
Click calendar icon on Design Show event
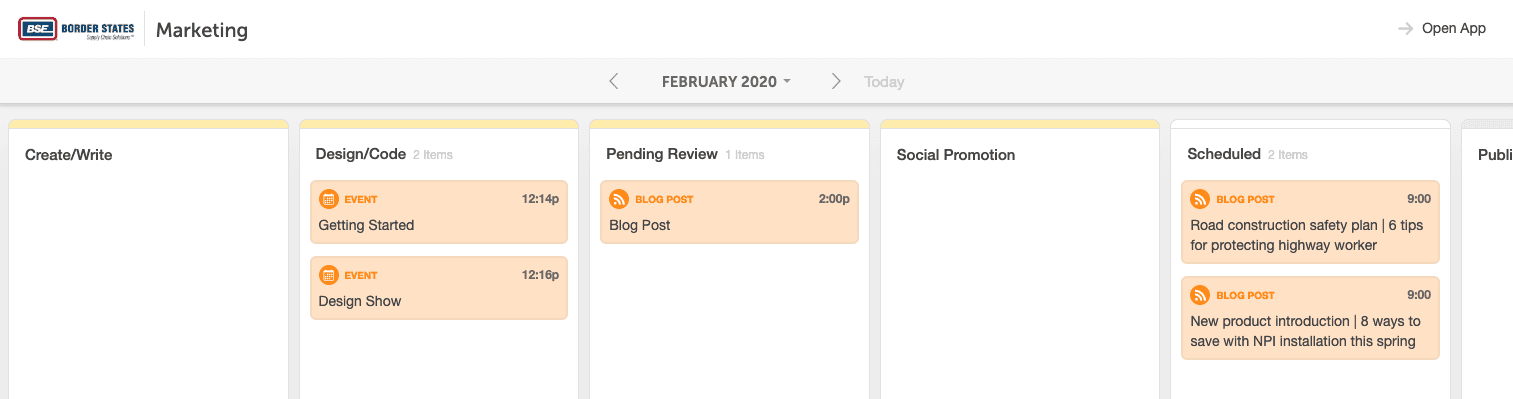[328, 275]
